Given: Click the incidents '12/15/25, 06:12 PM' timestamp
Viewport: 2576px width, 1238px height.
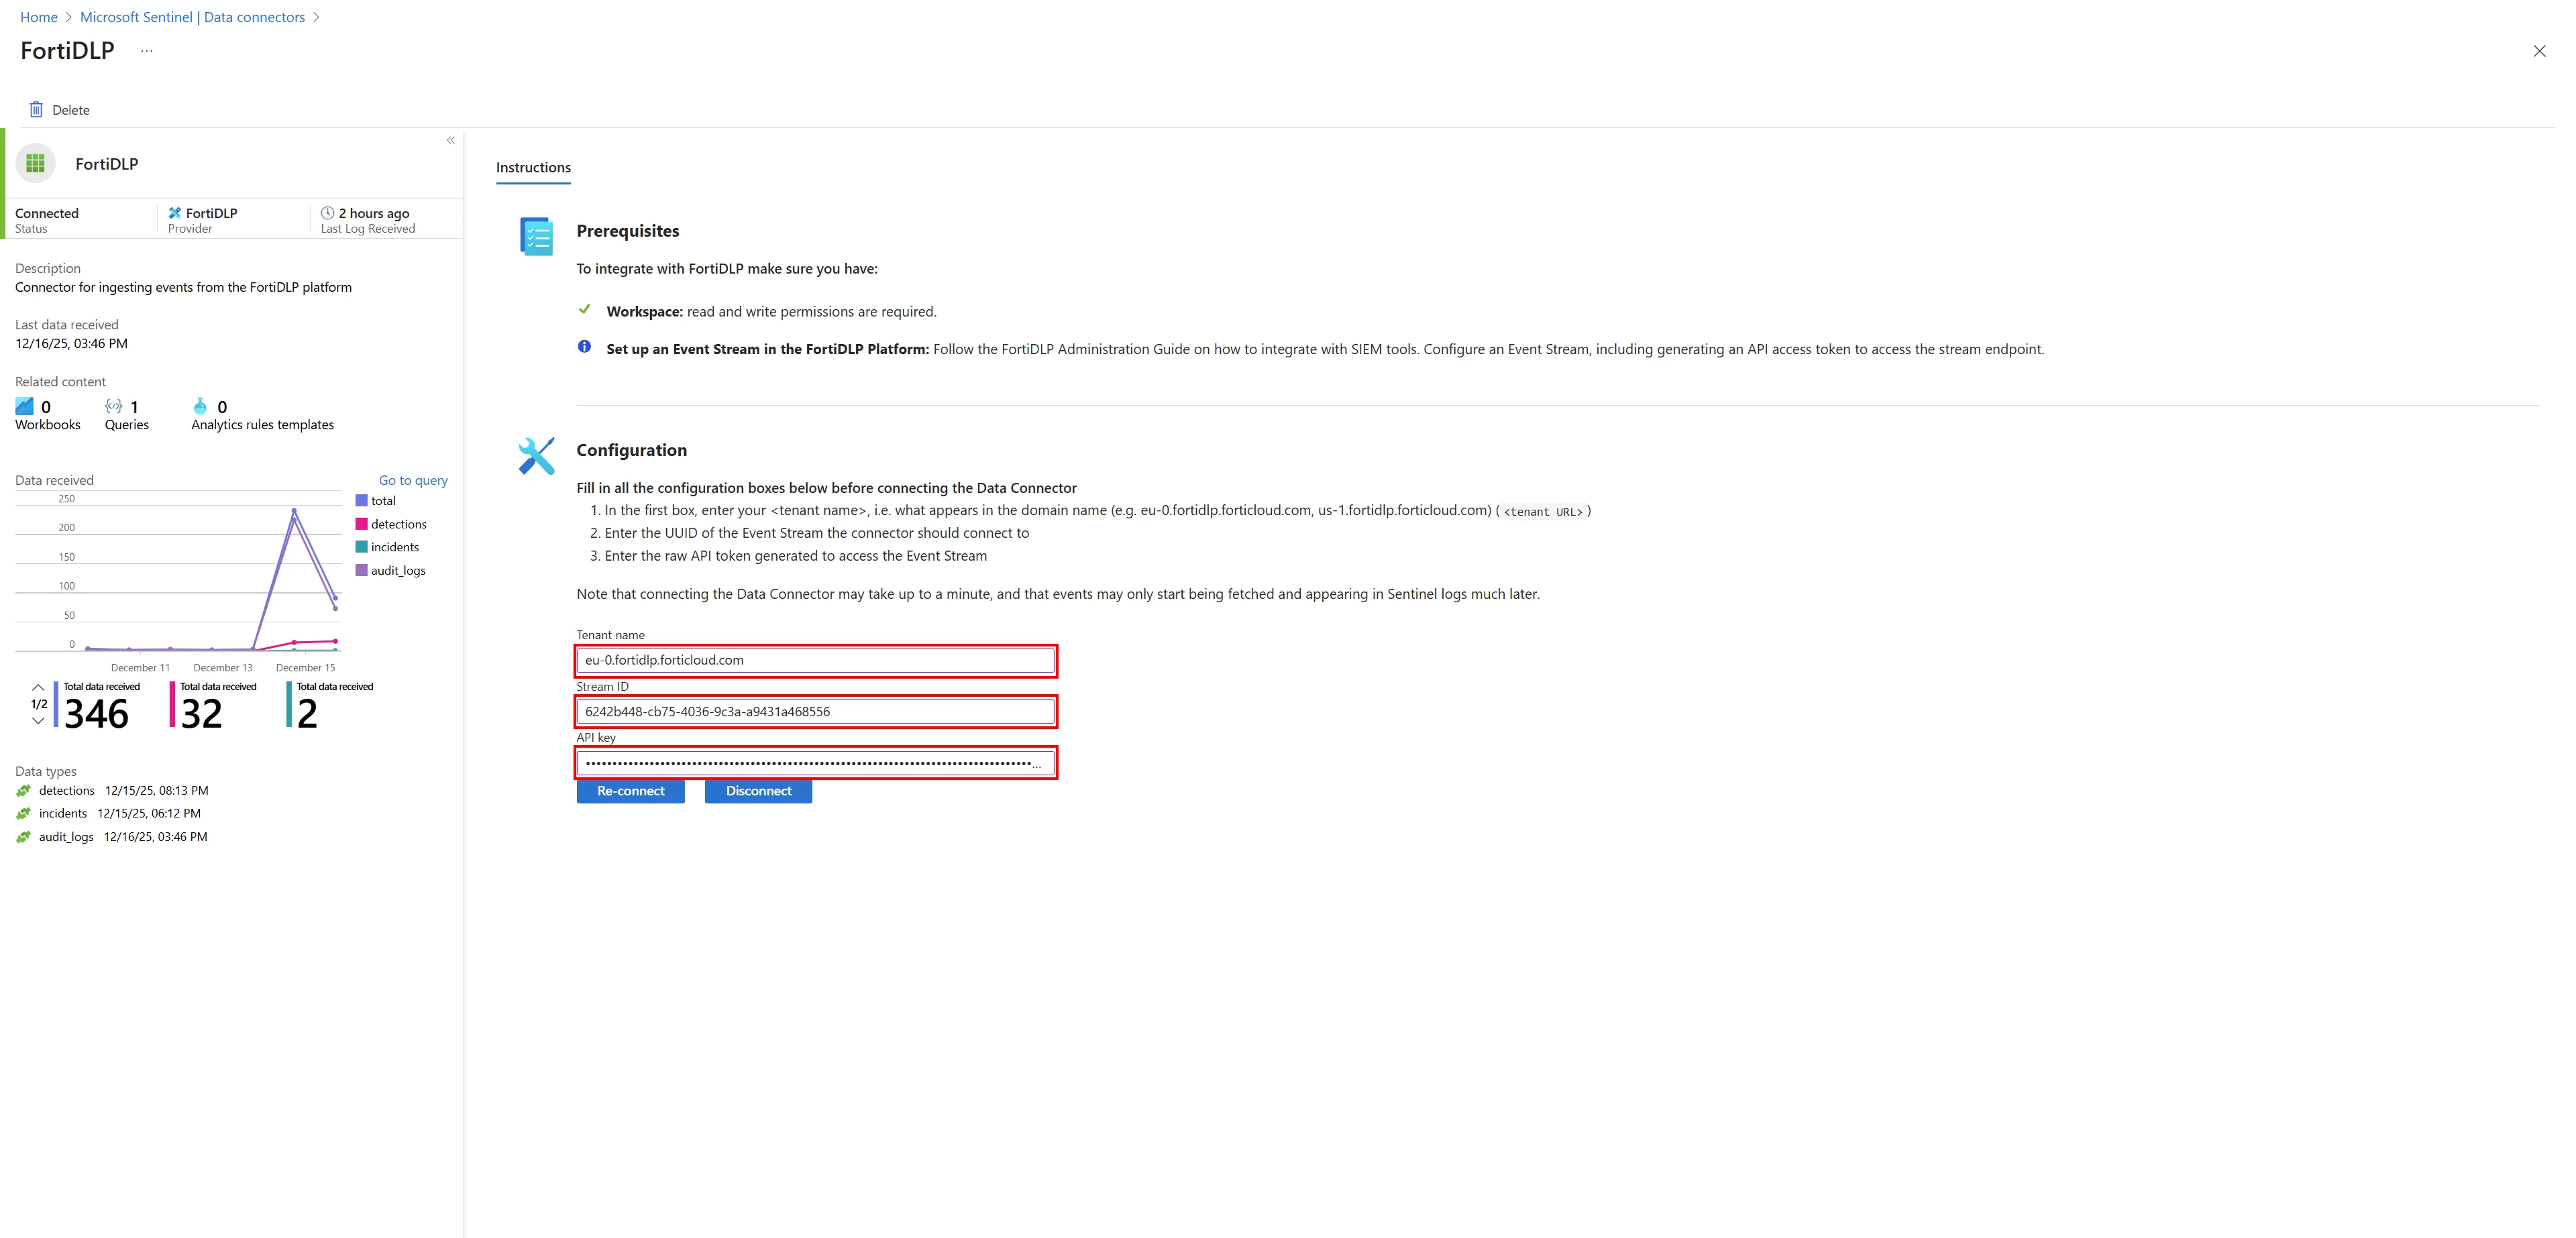Looking at the screenshot, I should (x=149, y=814).
